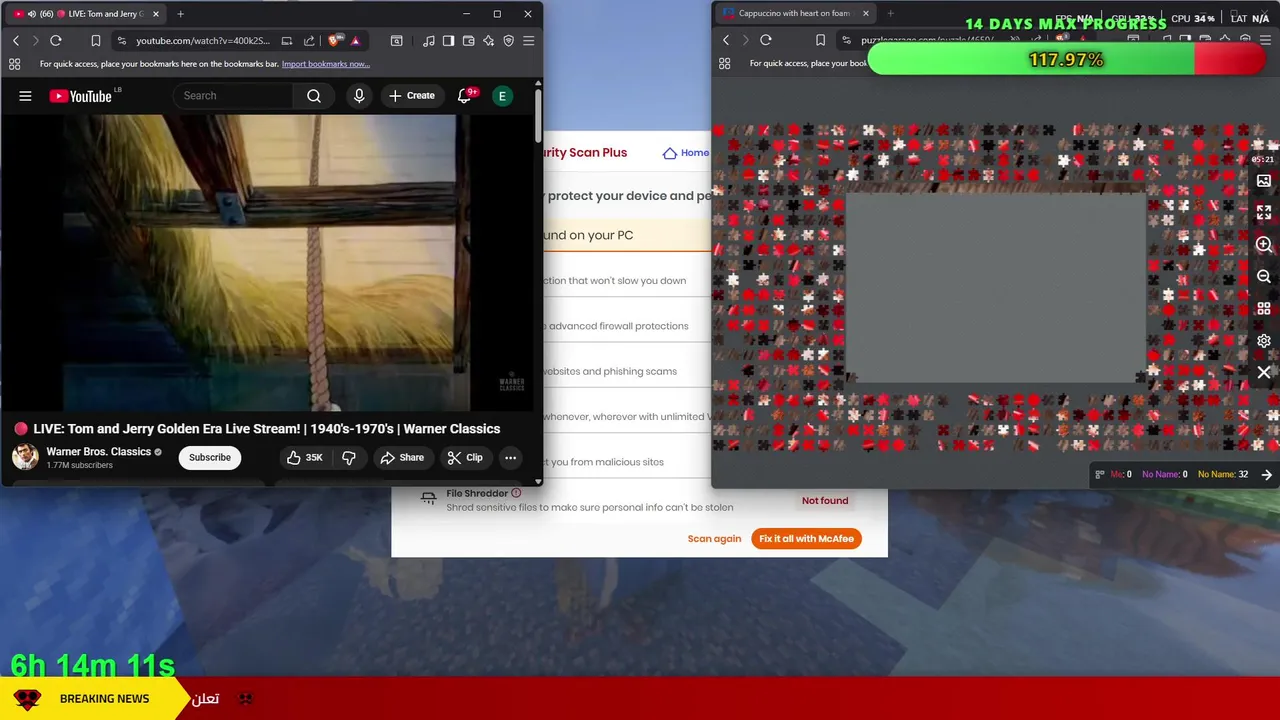Screen dimensions: 1280x720
Task: Open the Brave music playlist icon
Action: tap(429, 41)
